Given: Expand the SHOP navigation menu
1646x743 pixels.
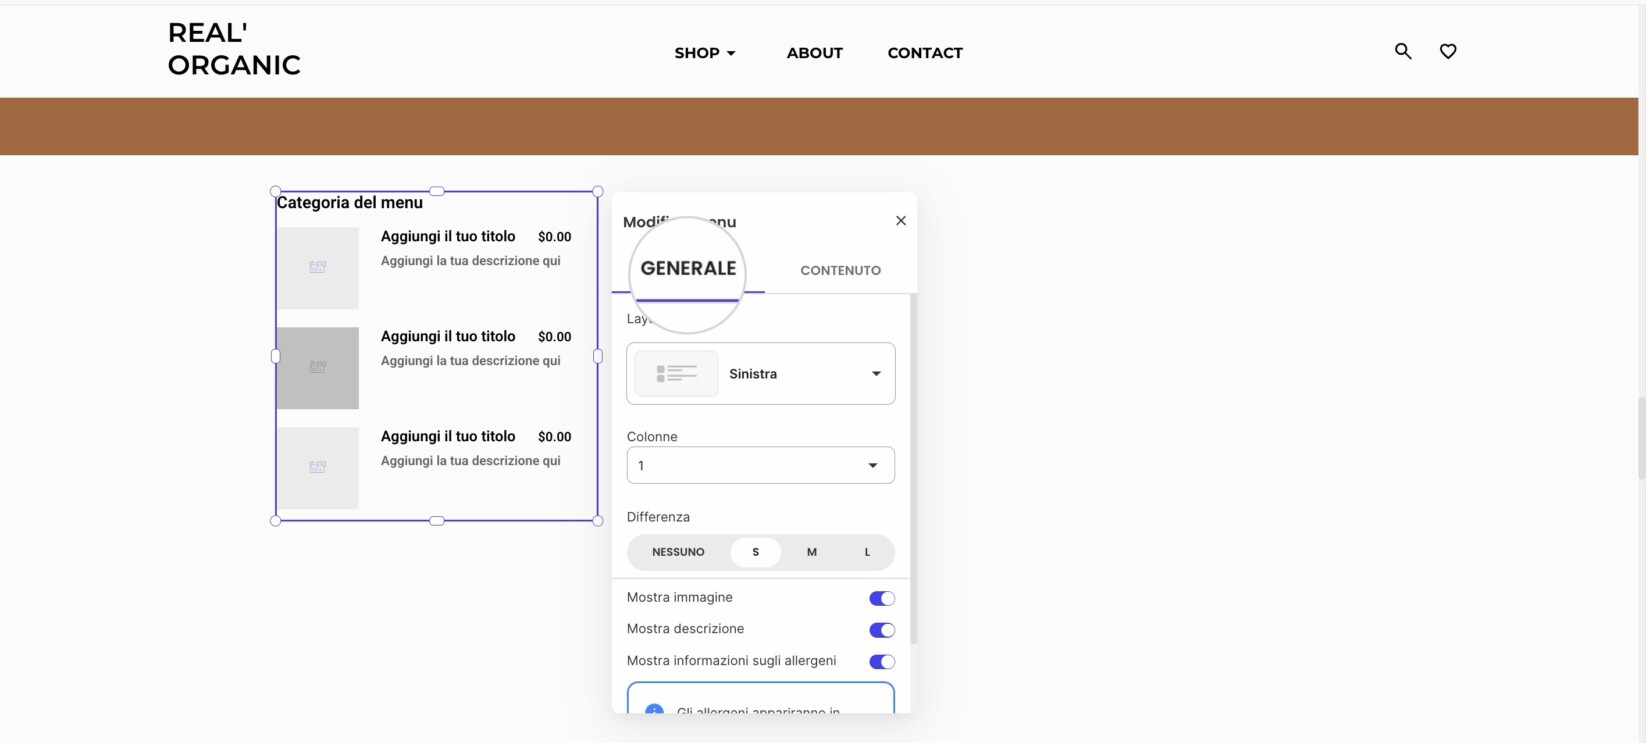Looking at the screenshot, I should coord(705,53).
